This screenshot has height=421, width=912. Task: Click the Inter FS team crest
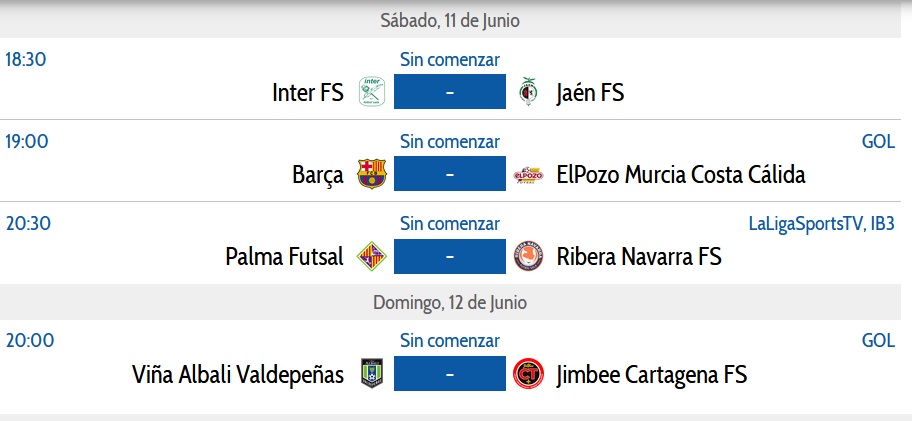372,93
